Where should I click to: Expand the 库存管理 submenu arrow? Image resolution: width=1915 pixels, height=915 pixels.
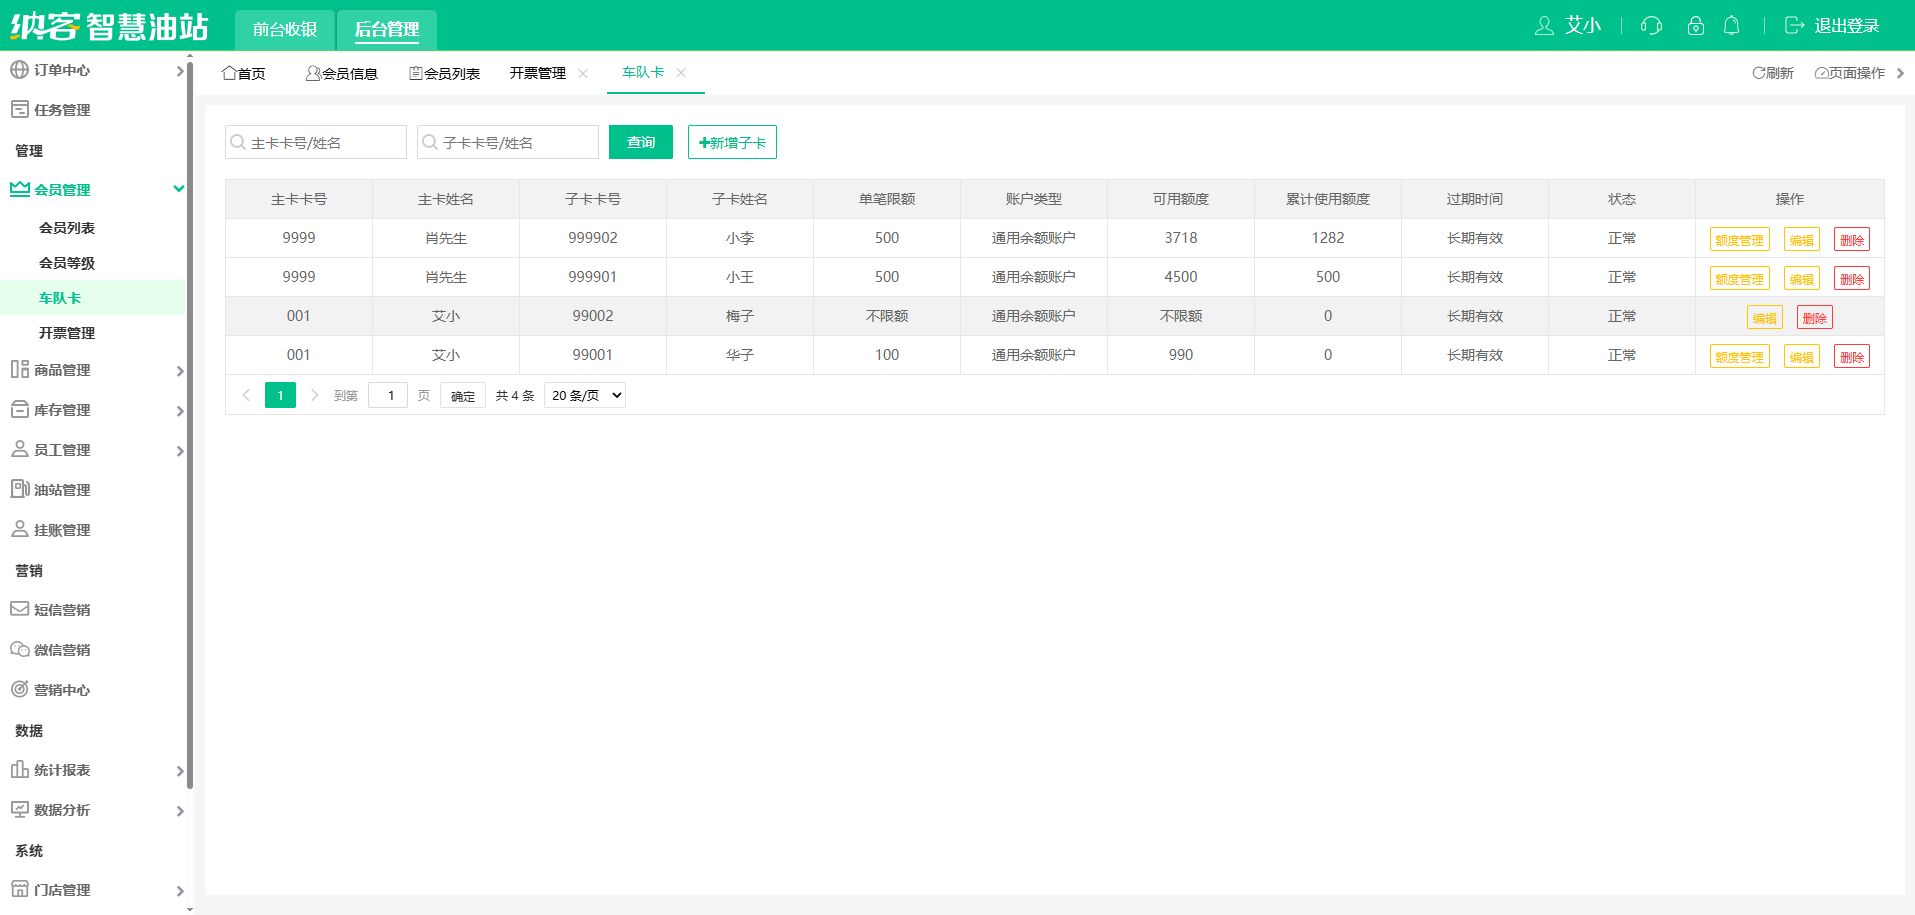pyautogui.click(x=180, y=411)
